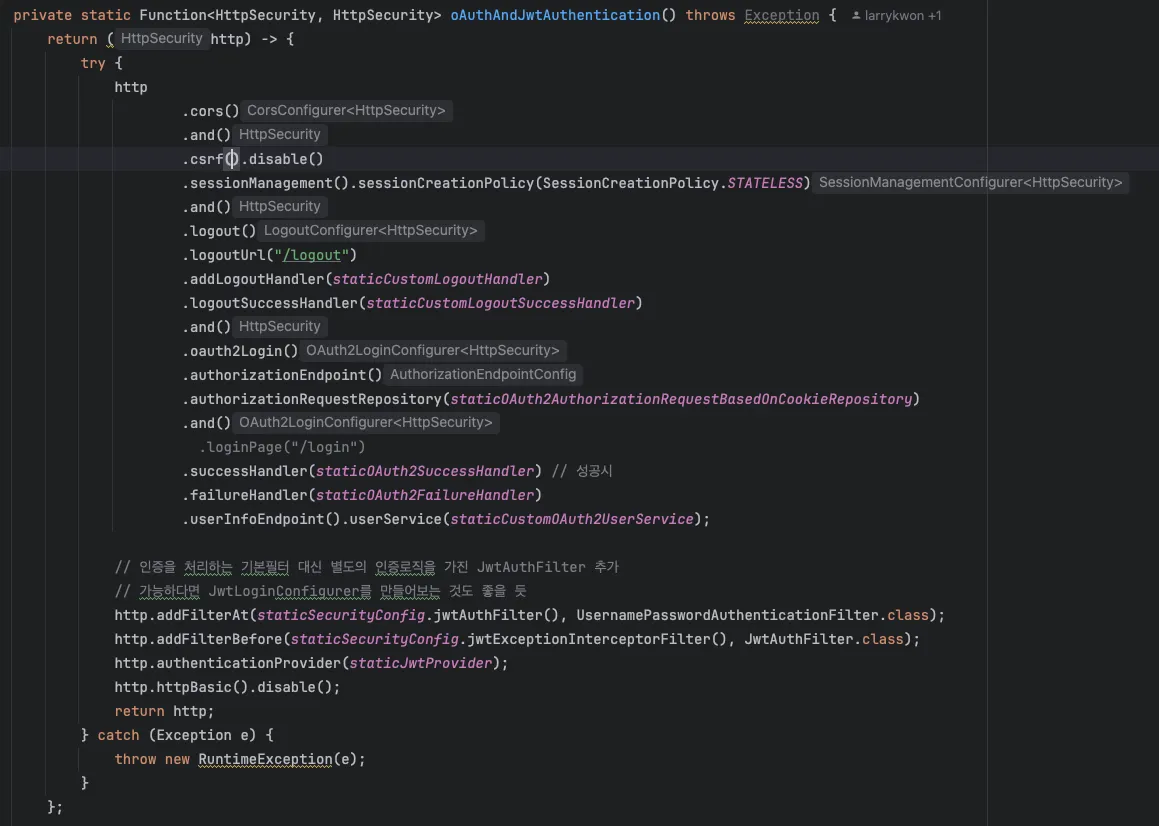
Task: Click the 'return http;' statement
Action: tap(164, 711)
